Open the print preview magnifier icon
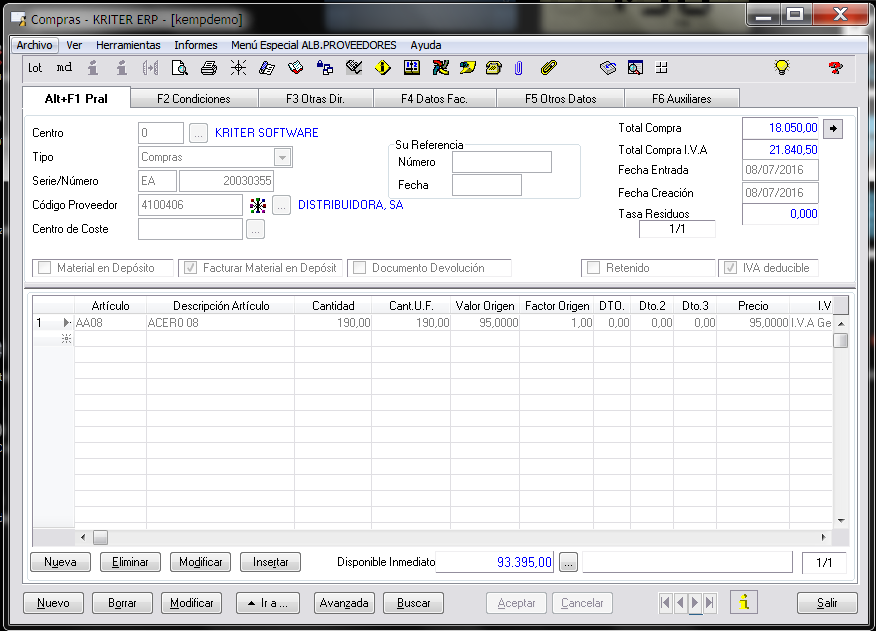Image resolution: width=876 pixels, height=631 pixels. pos(179,68)
